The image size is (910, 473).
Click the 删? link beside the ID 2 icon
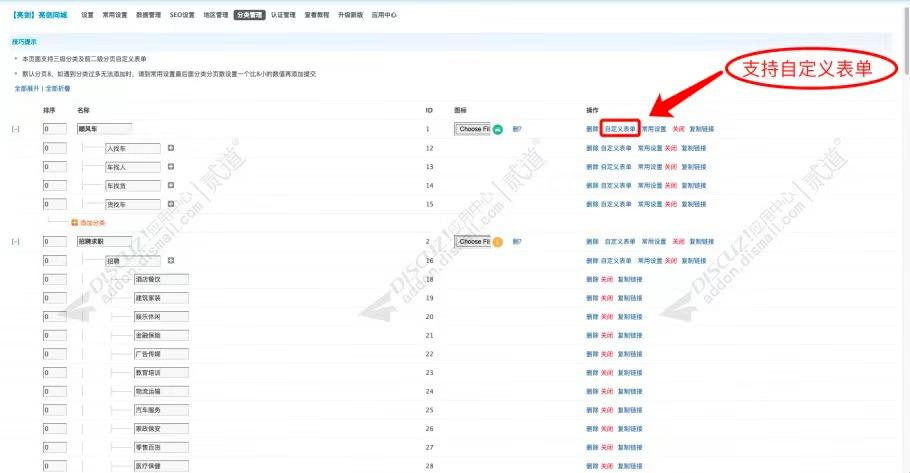[x=517, y=242]
